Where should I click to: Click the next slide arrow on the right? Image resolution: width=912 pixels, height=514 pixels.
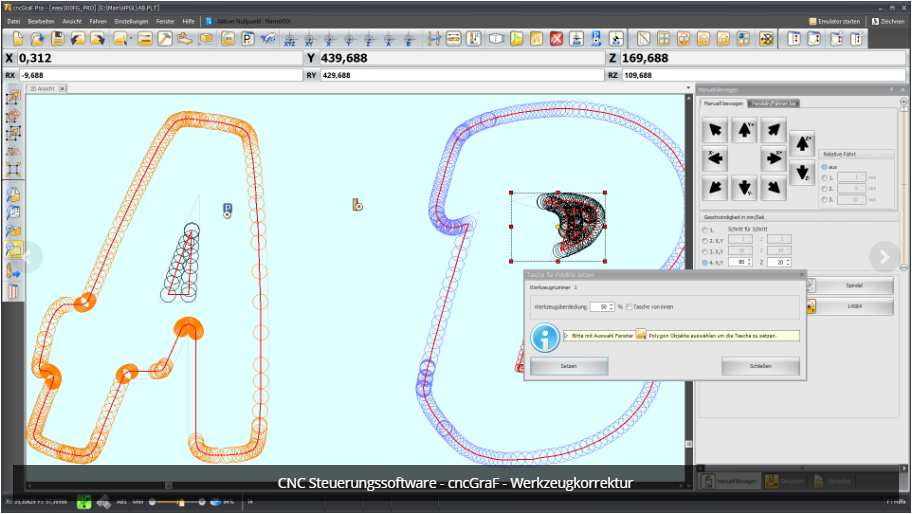point(884,256)
